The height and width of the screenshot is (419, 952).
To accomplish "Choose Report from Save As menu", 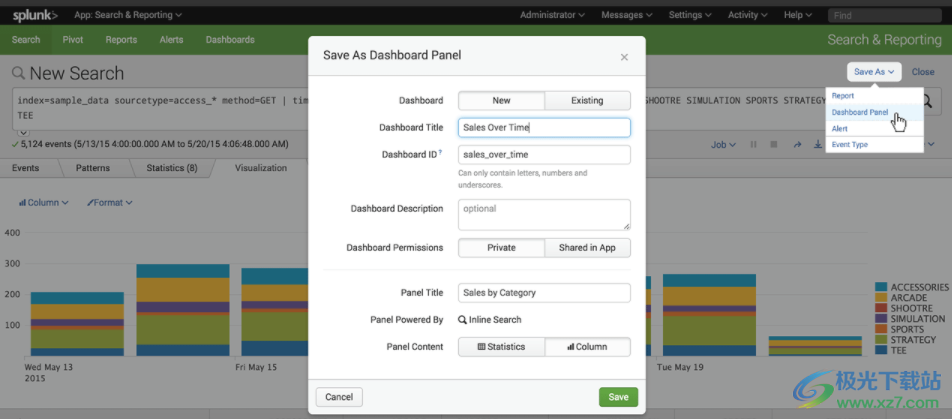I will pyautogui.click(x=874, y=96).
